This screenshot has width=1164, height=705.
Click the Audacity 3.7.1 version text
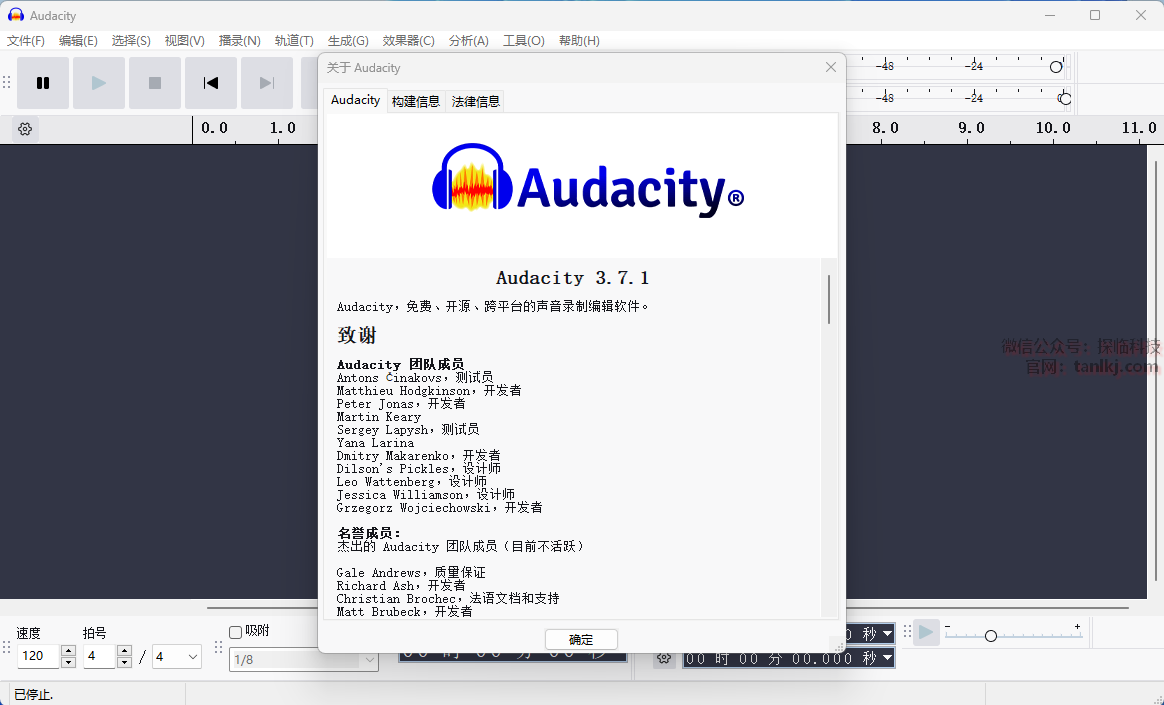point(572,278)
